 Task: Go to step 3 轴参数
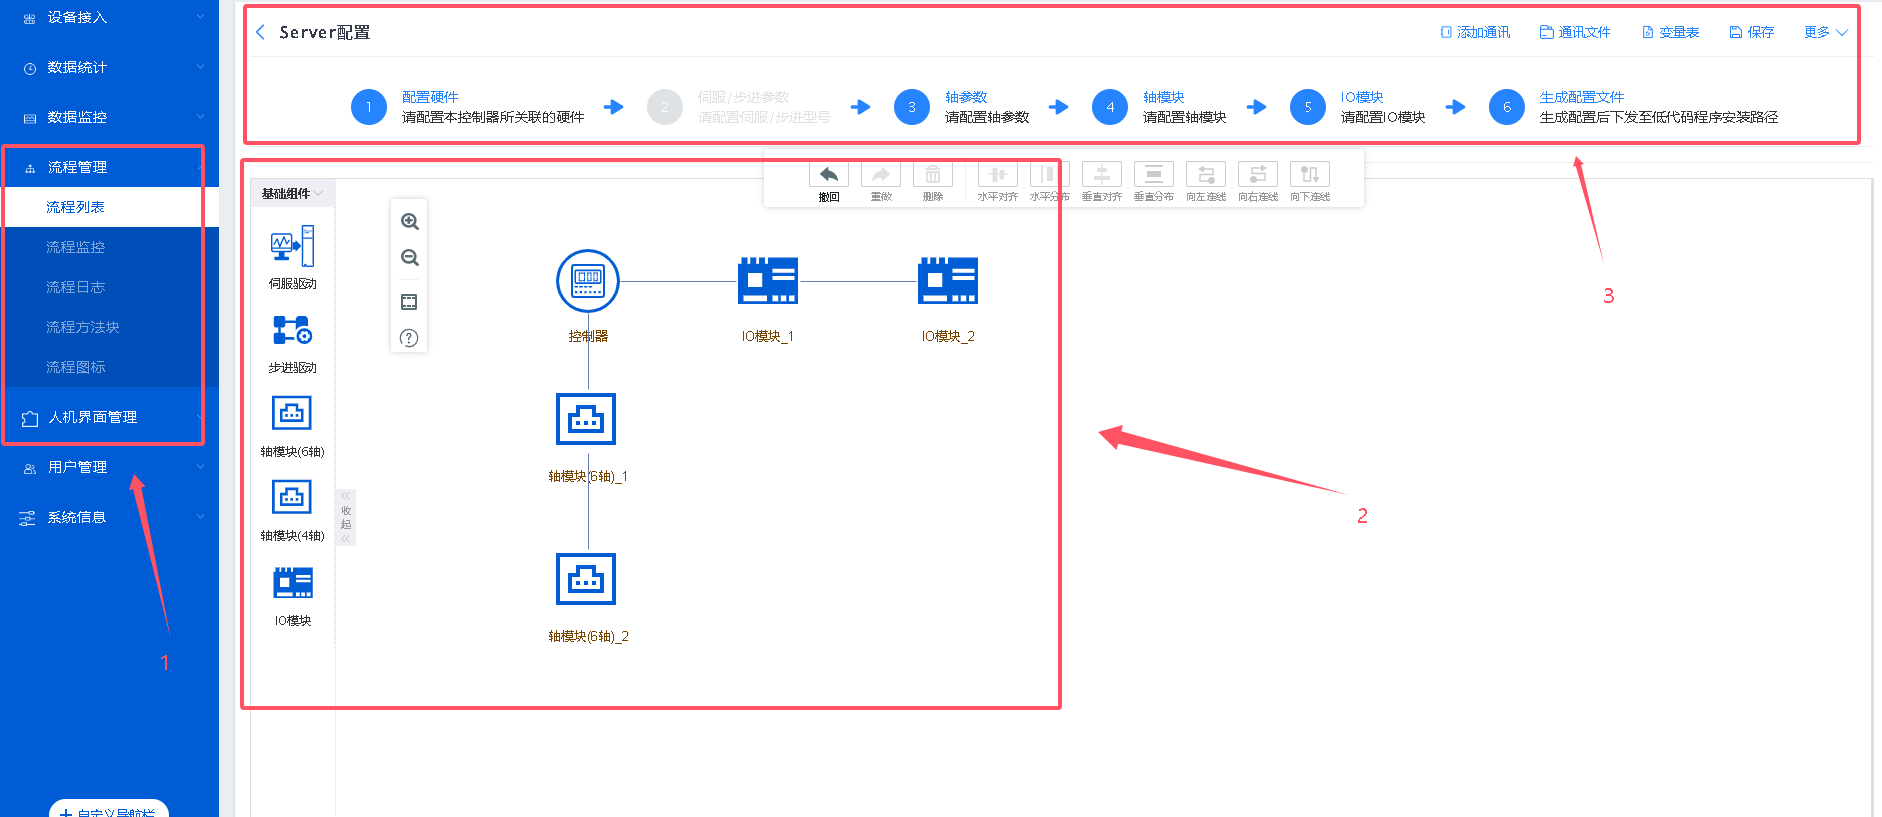(x=912, y=107)
